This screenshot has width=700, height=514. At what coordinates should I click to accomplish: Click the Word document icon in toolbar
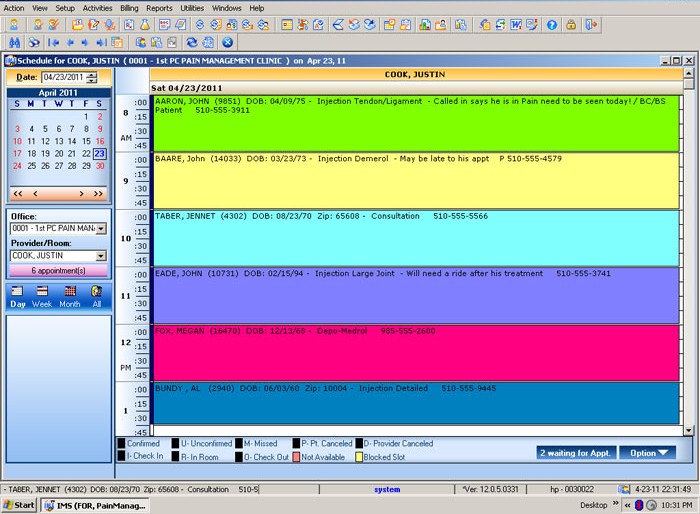tap(517, 25)
